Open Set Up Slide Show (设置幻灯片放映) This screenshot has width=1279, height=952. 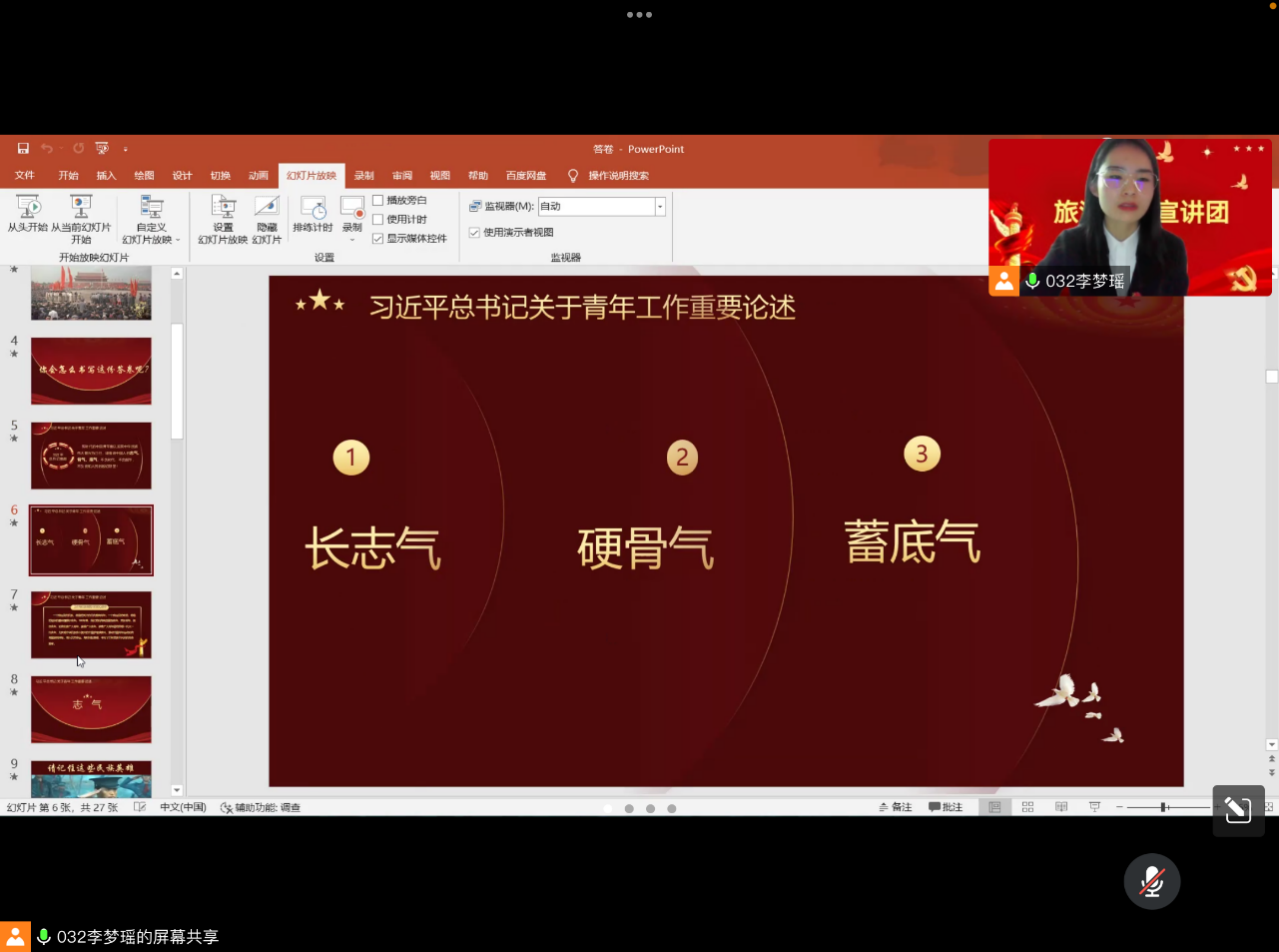(223, 208)
